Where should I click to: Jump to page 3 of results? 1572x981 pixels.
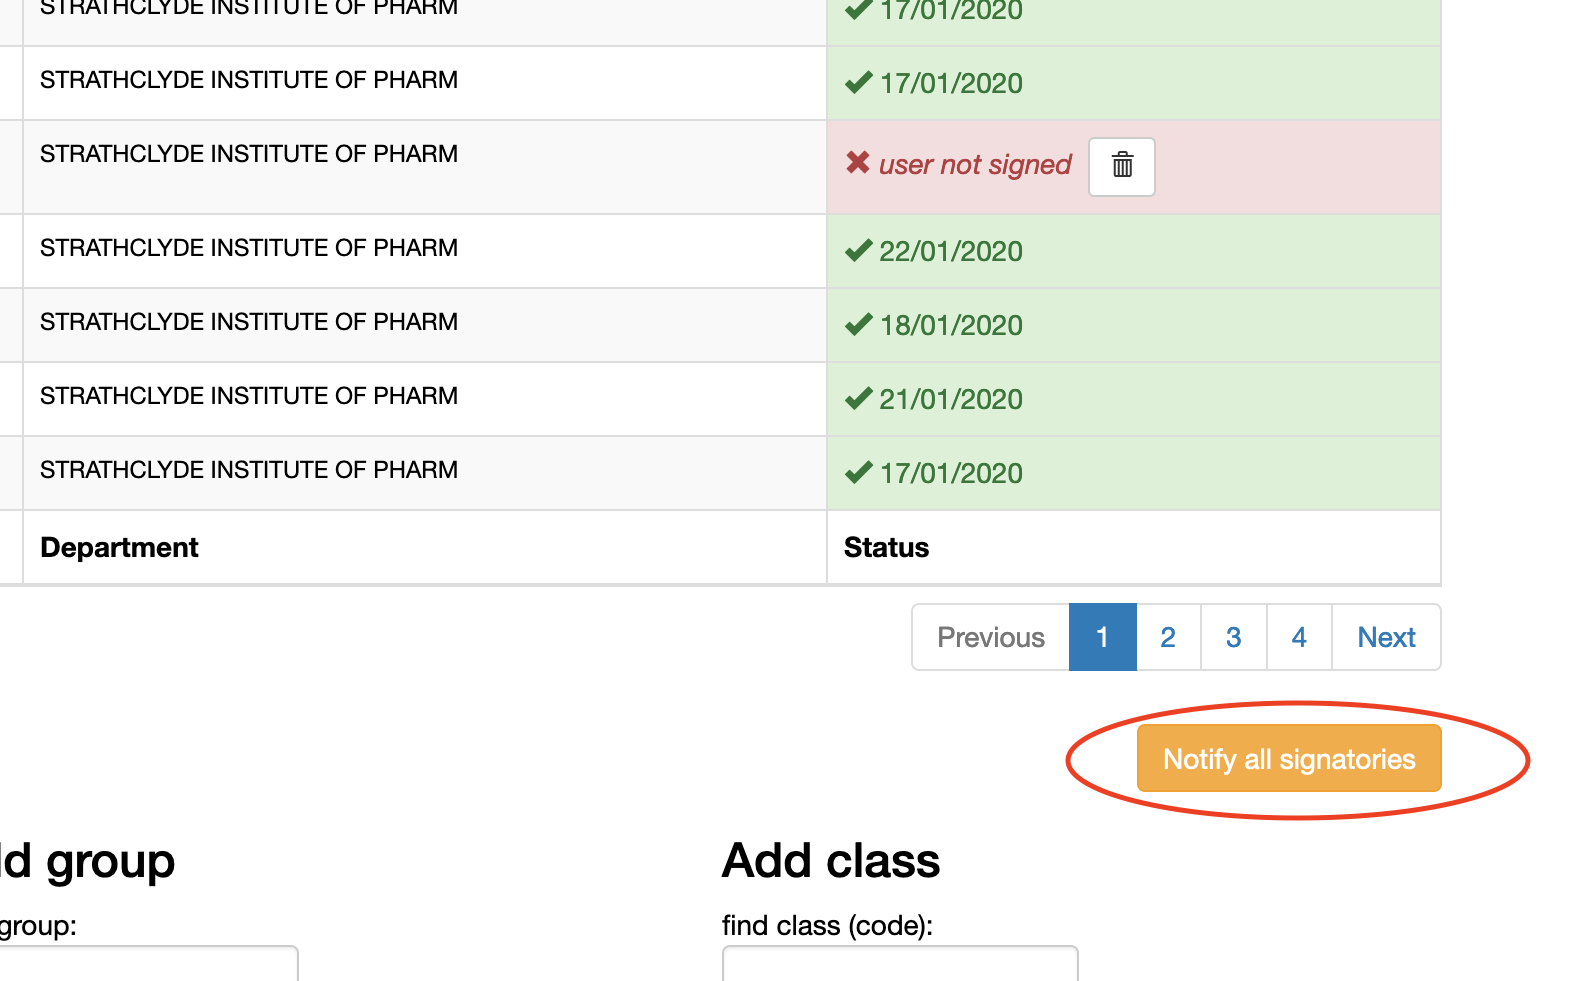pyautogui.click(x=1233, y=637)
